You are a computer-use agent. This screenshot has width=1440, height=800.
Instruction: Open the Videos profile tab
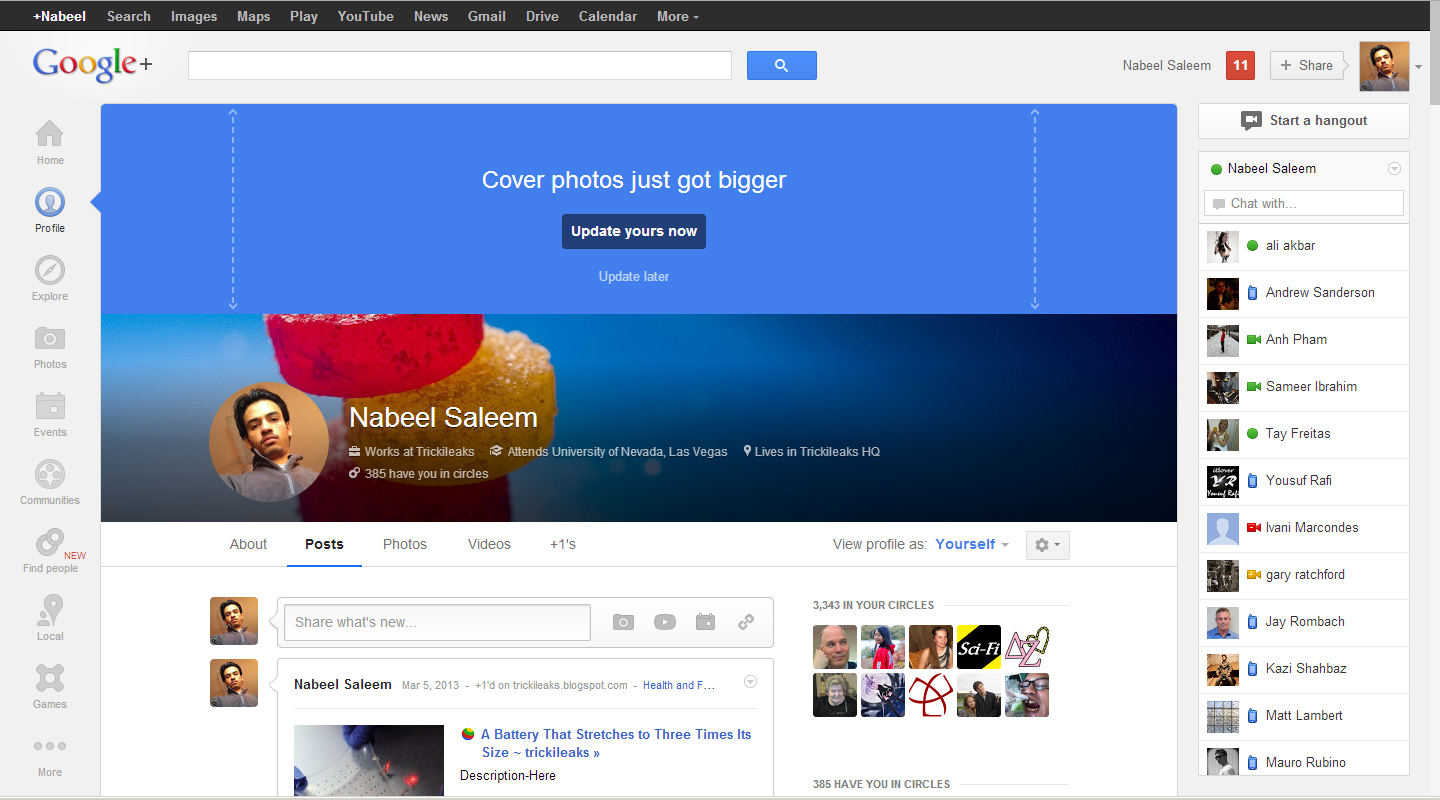[x=489, y=545]
